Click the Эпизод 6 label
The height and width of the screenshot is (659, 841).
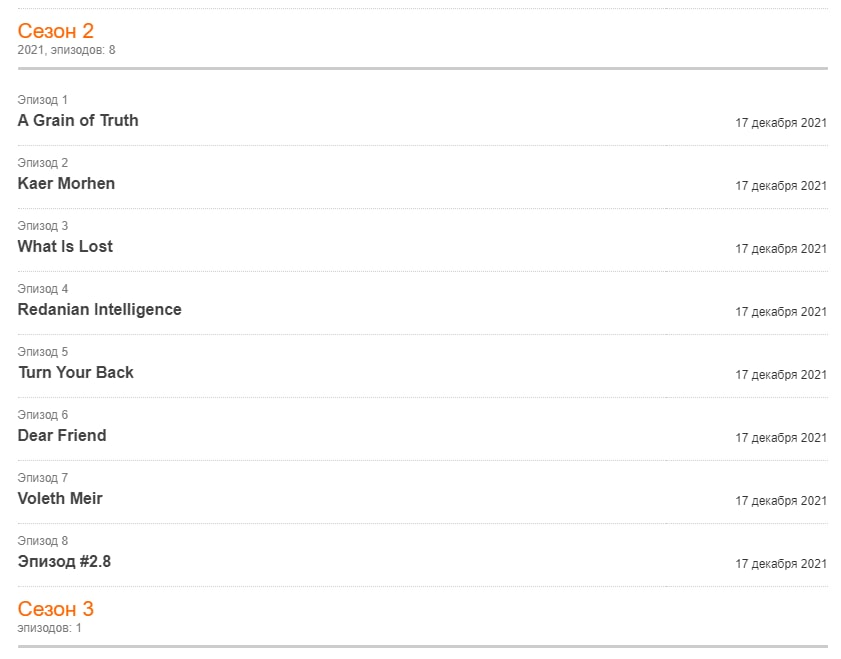point(42,415)
